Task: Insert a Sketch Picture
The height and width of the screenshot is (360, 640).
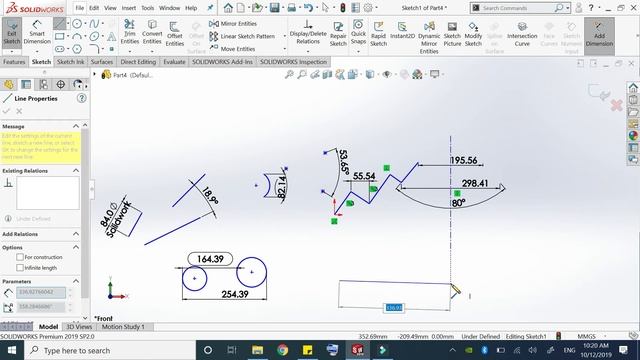Action: pyautogui.click(x=452, y=33)
